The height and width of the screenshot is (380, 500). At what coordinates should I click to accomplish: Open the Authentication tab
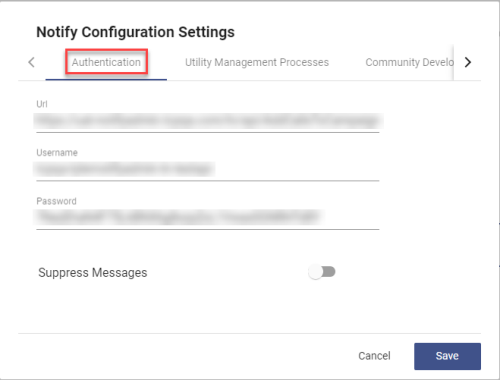[106, 62]
